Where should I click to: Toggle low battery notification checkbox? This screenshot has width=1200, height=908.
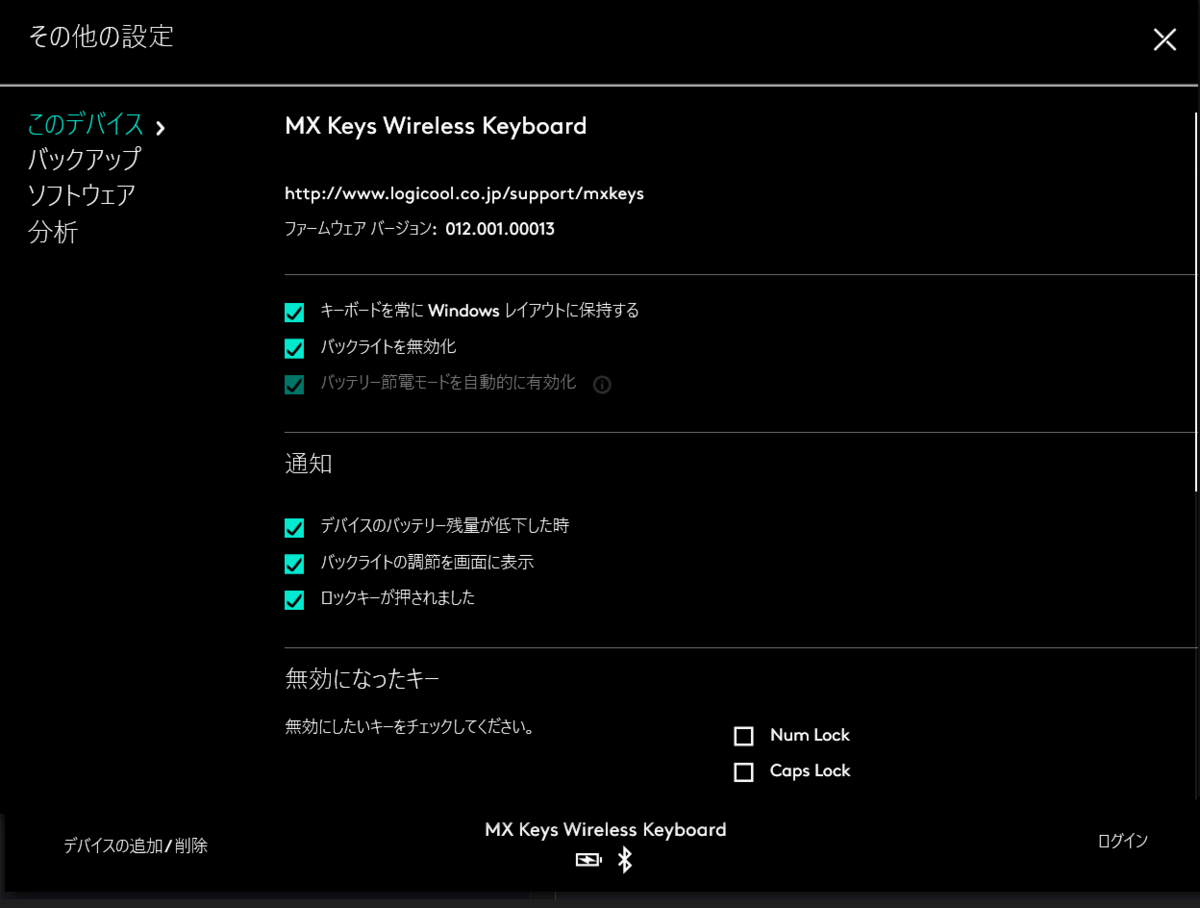[x=294, y=528]
